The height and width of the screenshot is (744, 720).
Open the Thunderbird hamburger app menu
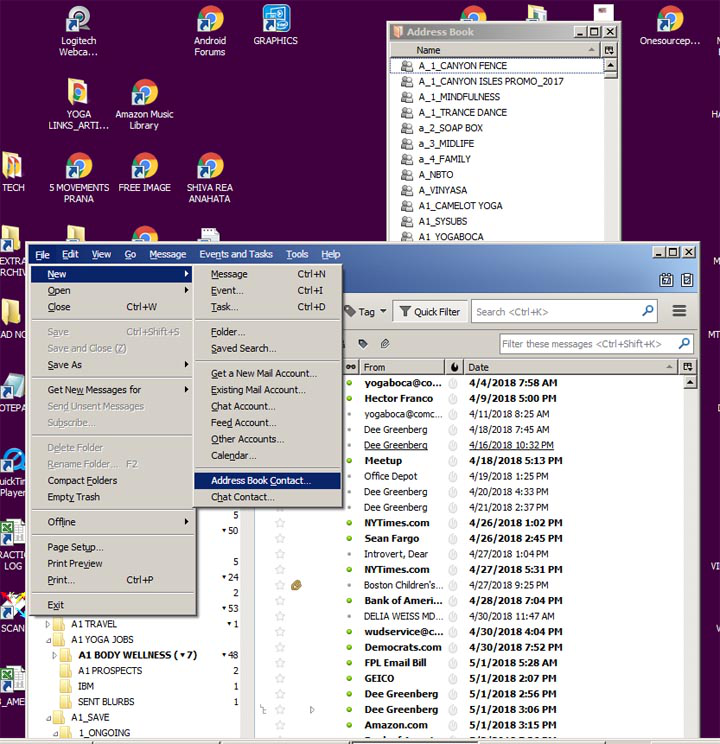679,311
